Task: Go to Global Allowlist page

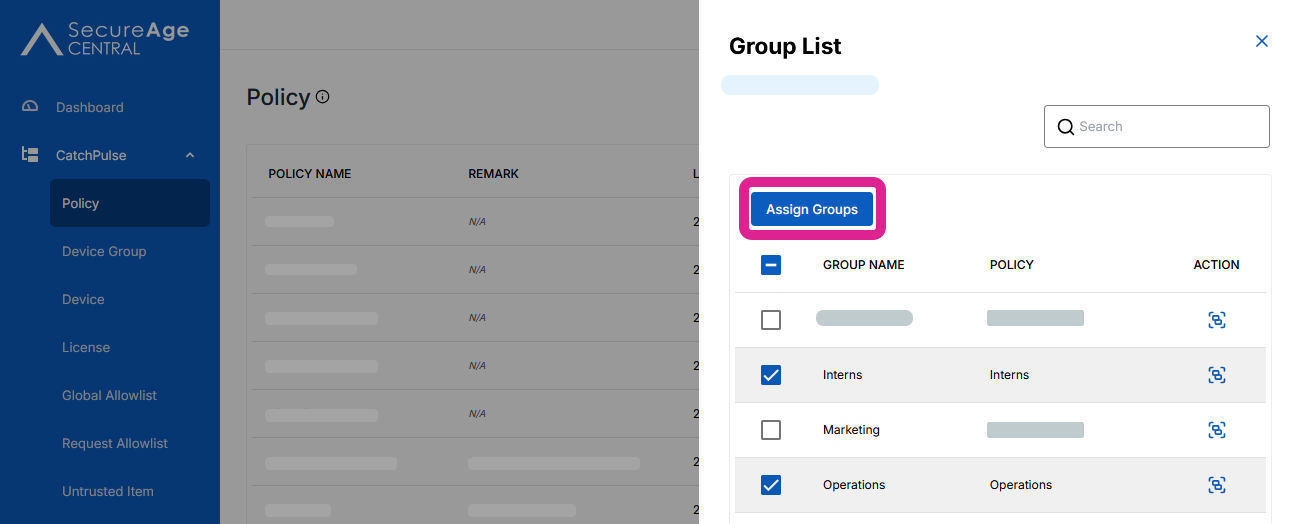Action: [x=109, y=395]
